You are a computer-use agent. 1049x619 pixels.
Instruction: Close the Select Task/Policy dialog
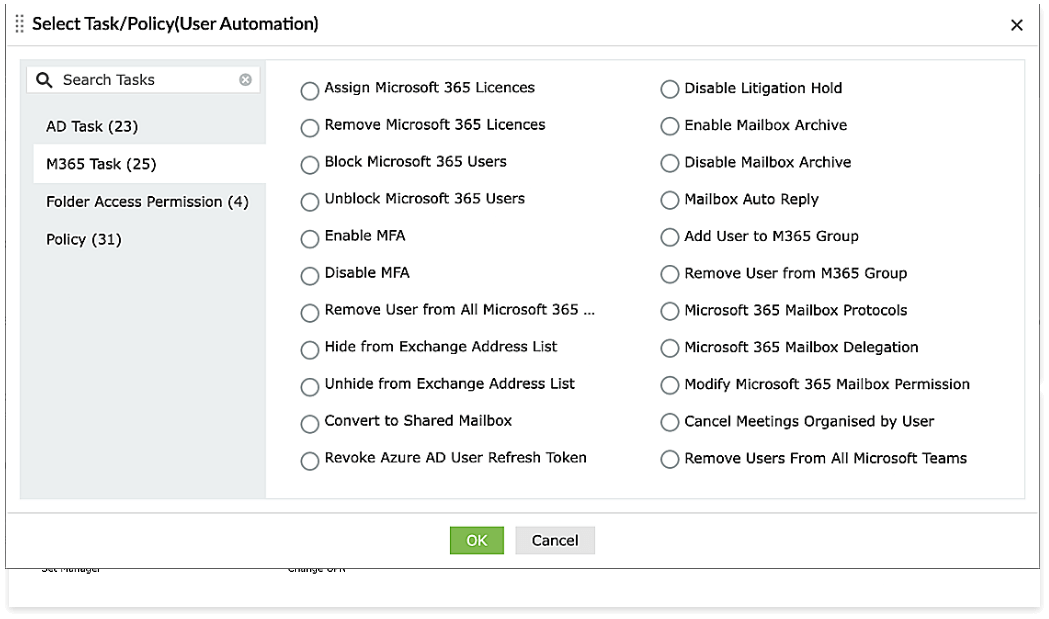(1016, 25)
